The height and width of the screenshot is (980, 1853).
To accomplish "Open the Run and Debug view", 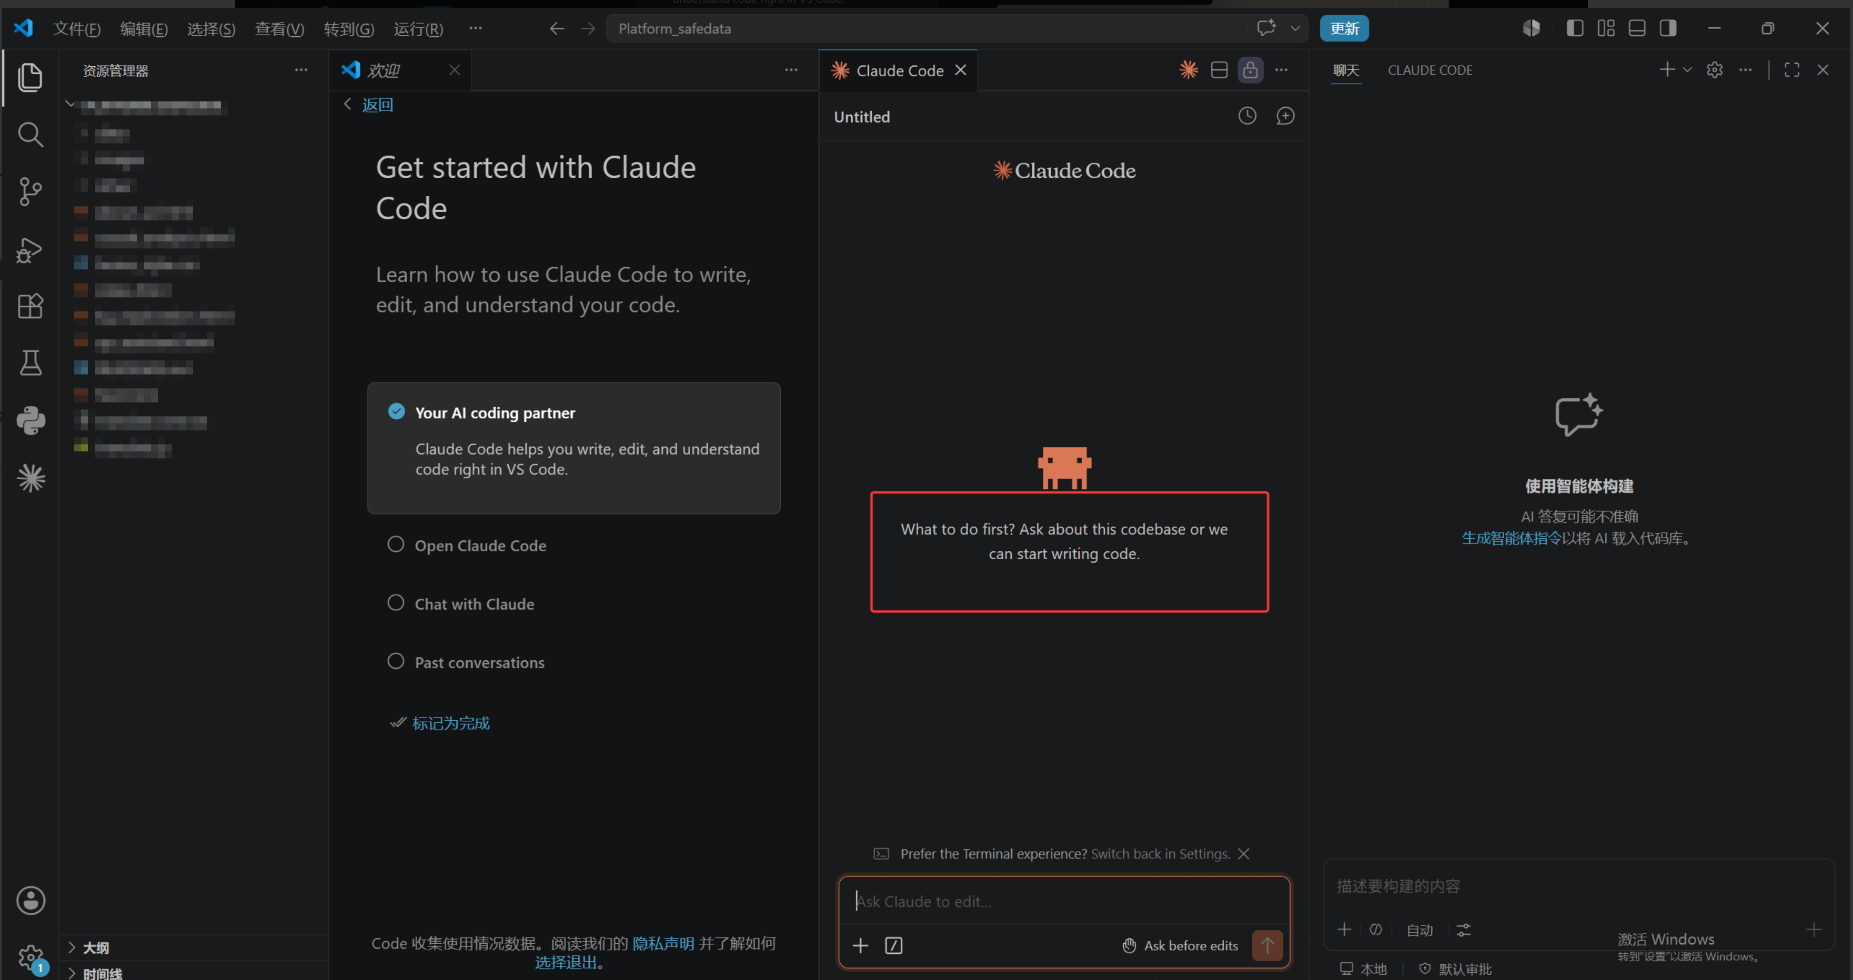I will click(30, 249).
